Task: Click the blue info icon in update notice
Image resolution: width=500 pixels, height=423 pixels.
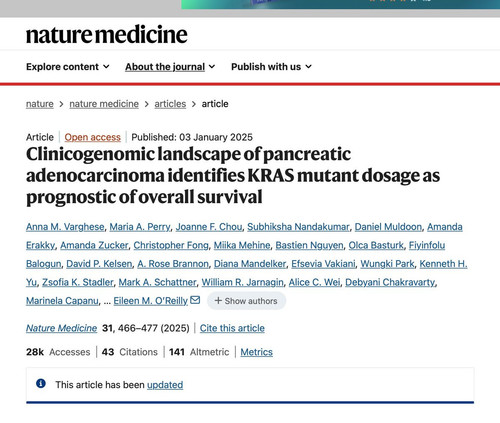Action: tap(41, 384)
